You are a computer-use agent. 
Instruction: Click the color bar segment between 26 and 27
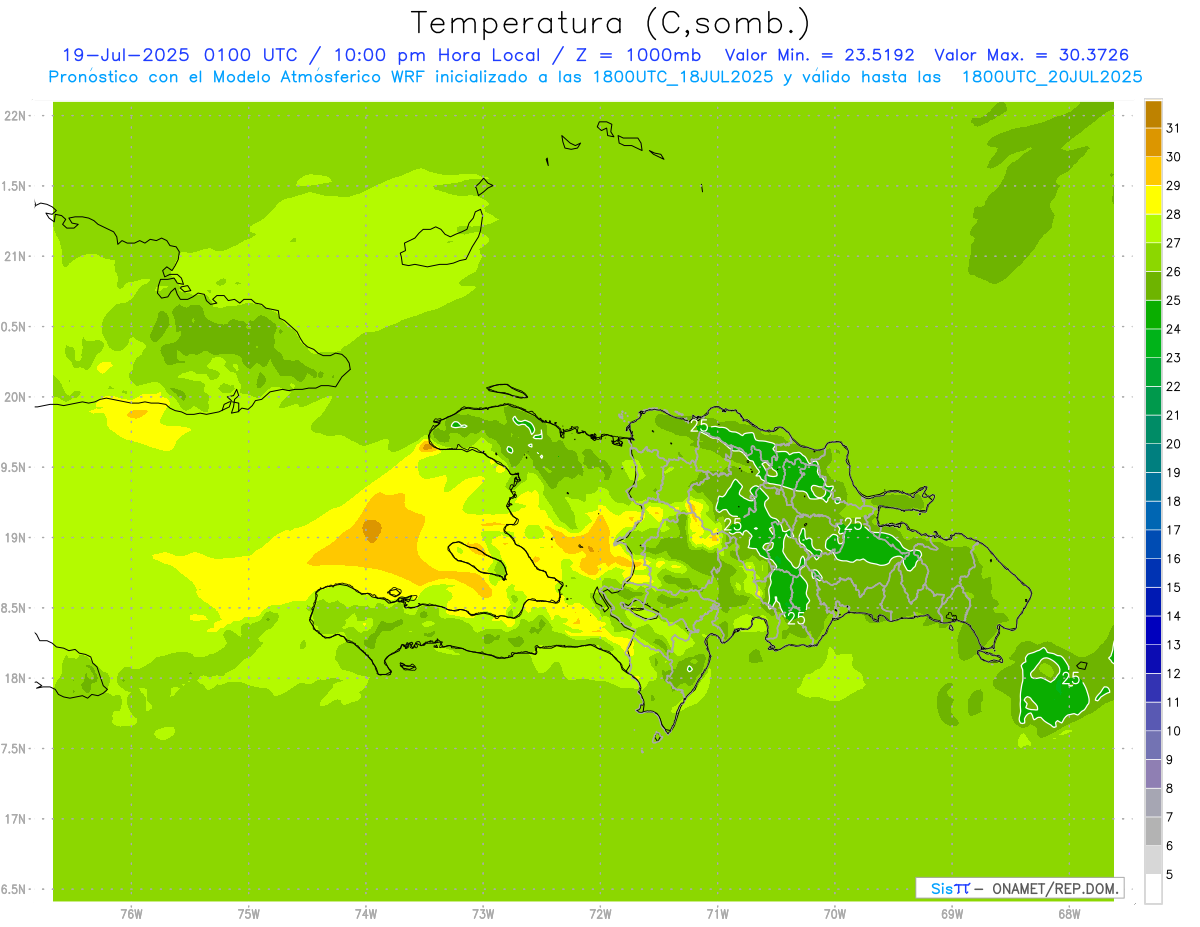click(1153, 257)
